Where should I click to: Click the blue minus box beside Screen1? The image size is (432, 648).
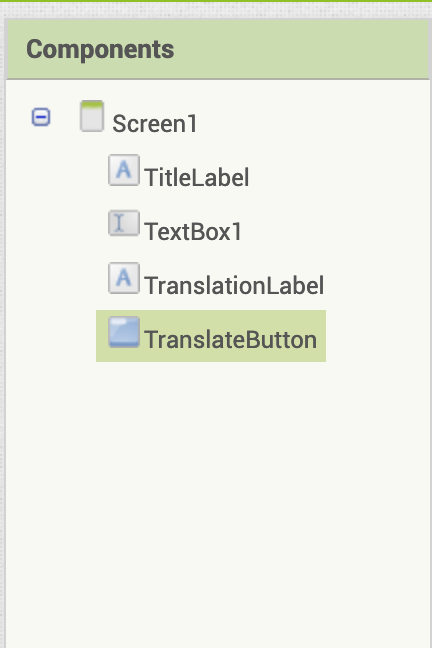pyautogui.click(x=41, y=117)
